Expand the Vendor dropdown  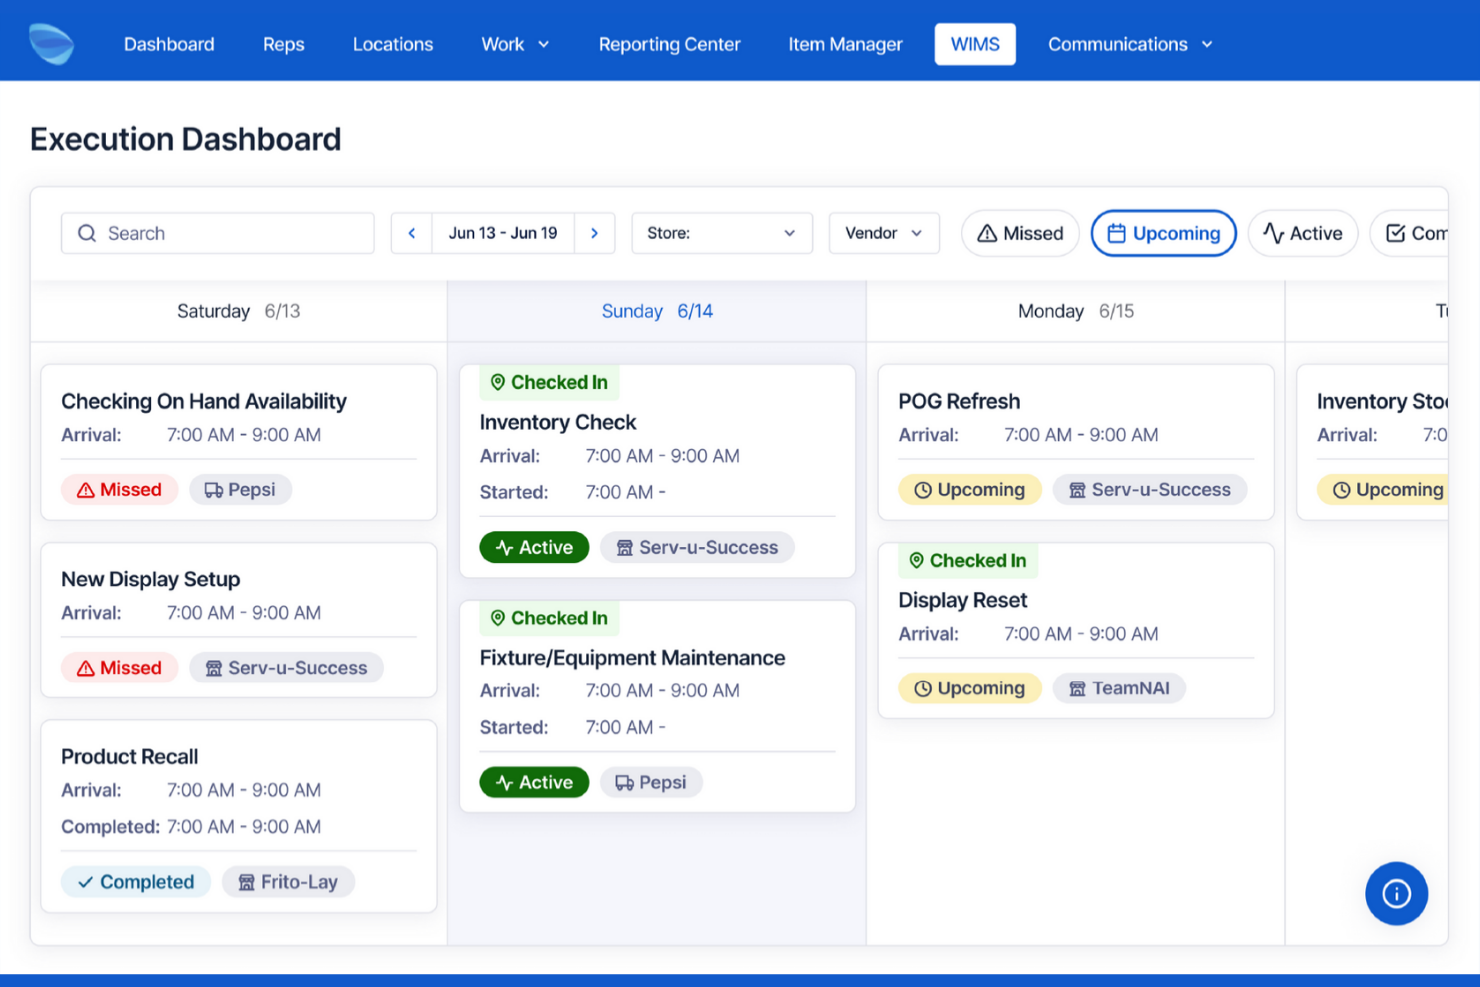(x=883, y=233)
